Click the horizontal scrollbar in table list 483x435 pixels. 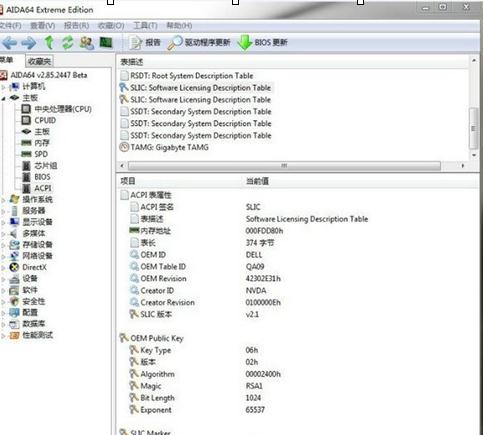click(284, 166)
